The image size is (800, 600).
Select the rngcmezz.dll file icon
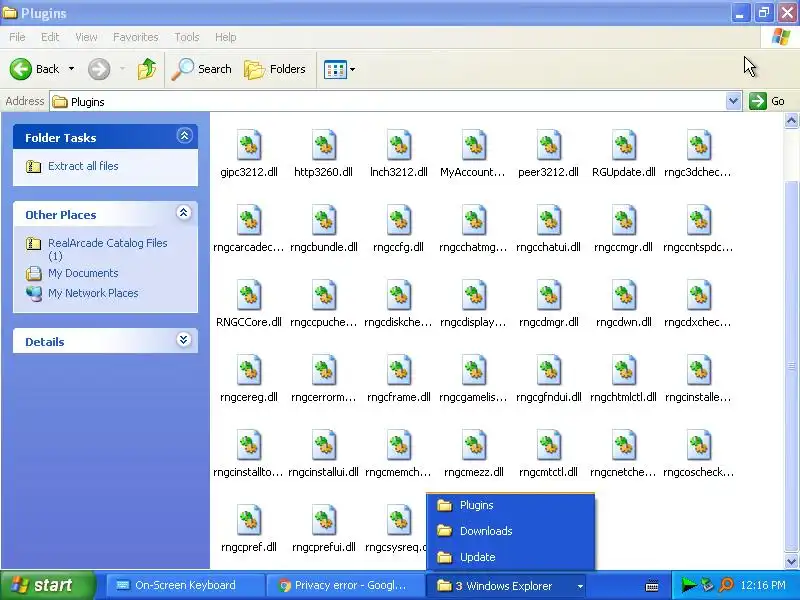coord(474,445)
